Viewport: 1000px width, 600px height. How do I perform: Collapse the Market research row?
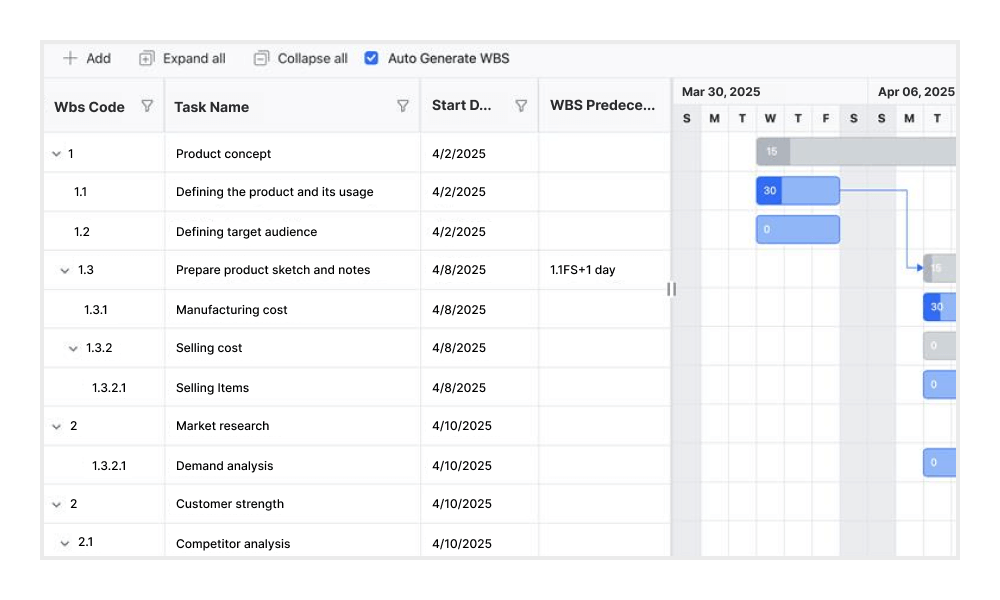(x=58, y=425)
